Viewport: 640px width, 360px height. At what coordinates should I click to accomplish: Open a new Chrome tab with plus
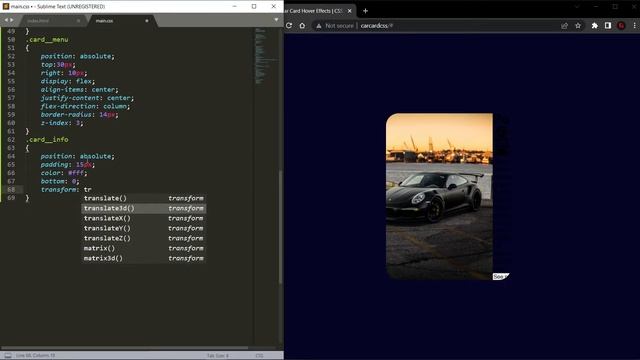365,11
